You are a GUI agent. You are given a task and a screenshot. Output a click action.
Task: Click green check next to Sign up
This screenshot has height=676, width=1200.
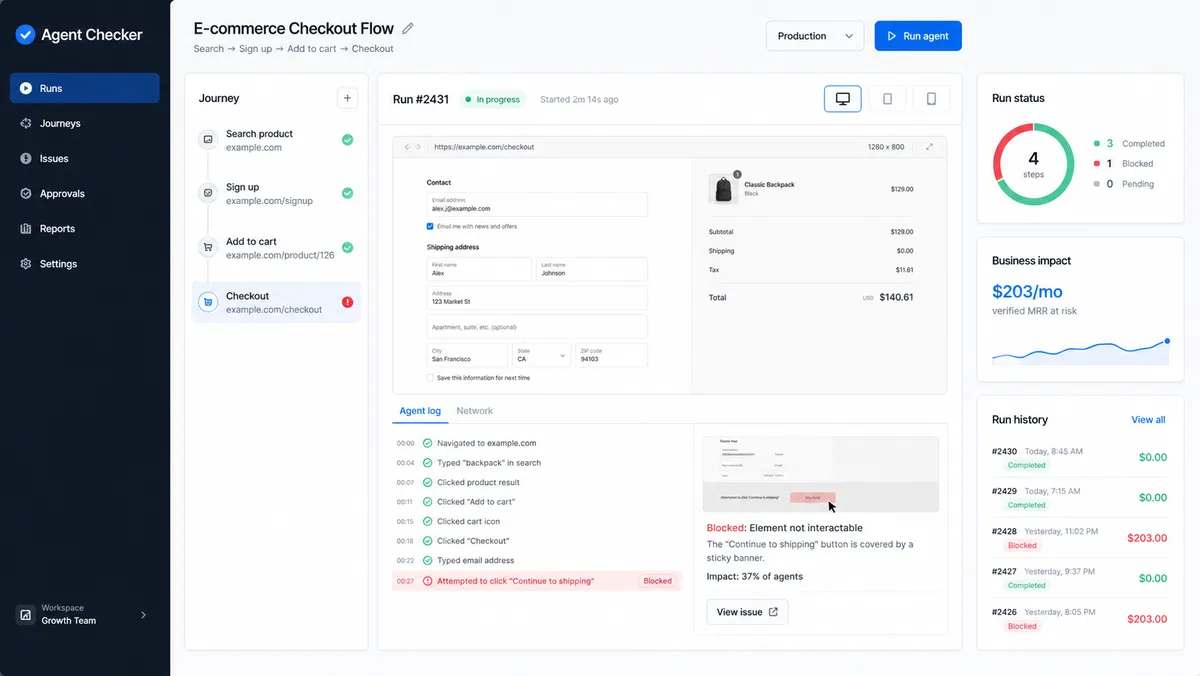point(347,193)
